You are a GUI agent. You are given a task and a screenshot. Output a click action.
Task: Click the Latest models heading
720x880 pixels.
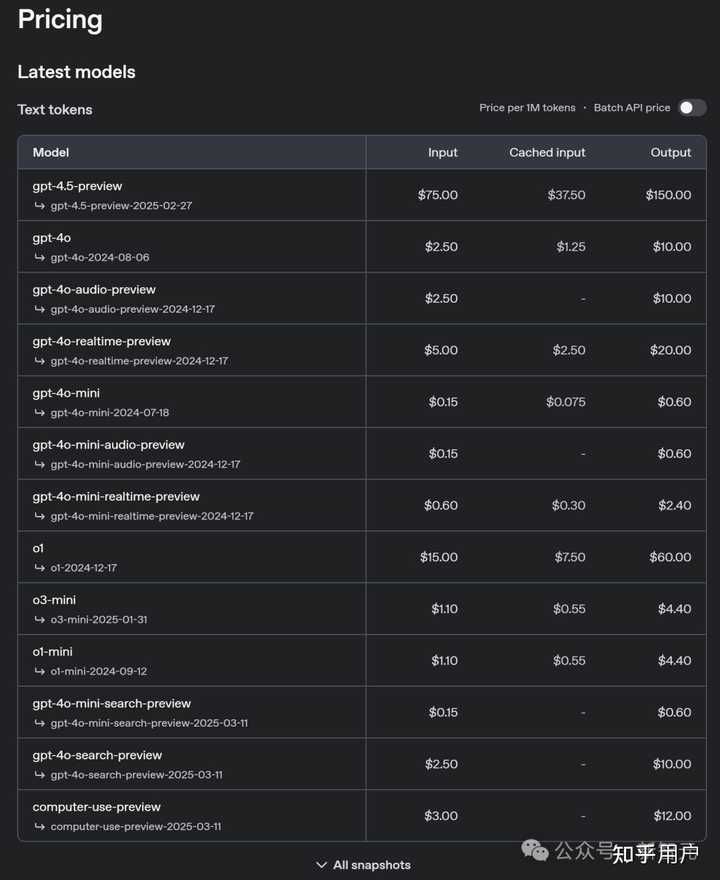76,71
